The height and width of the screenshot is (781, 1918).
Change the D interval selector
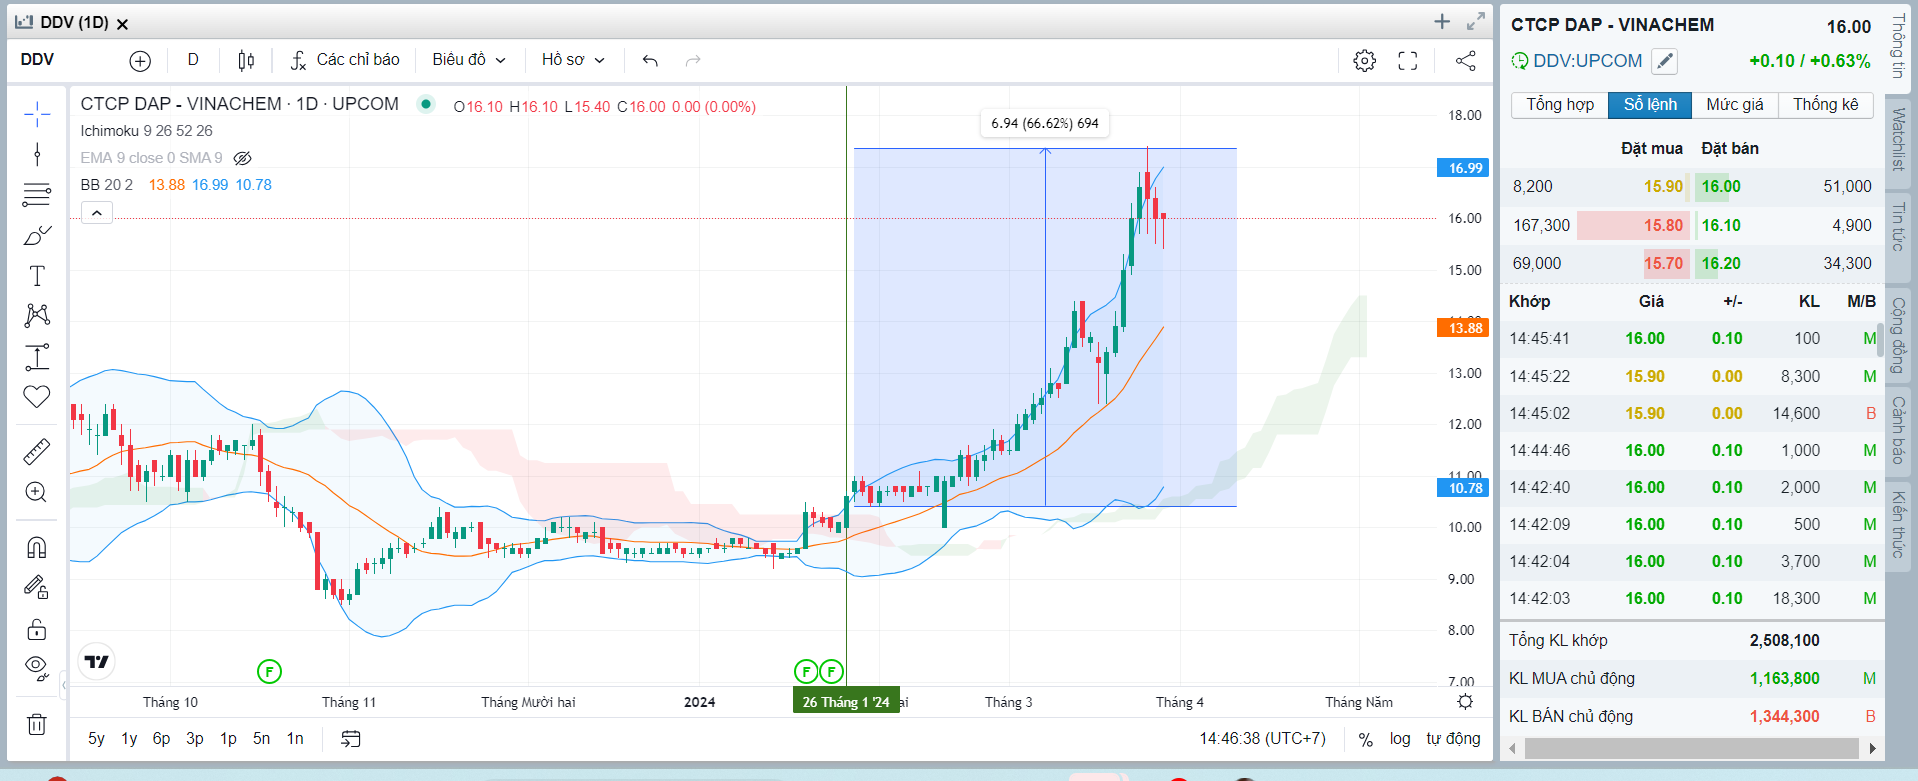tap(193, 60)
